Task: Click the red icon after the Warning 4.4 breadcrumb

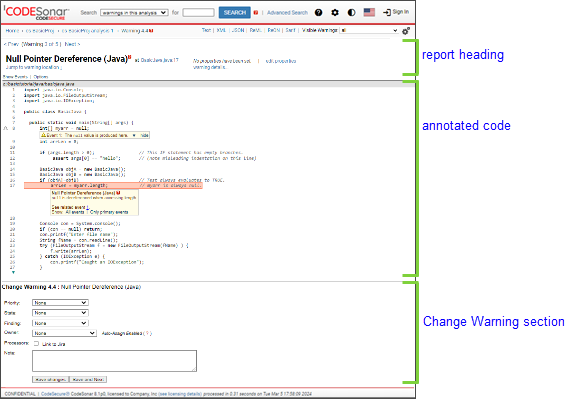Action: [151, 31]
